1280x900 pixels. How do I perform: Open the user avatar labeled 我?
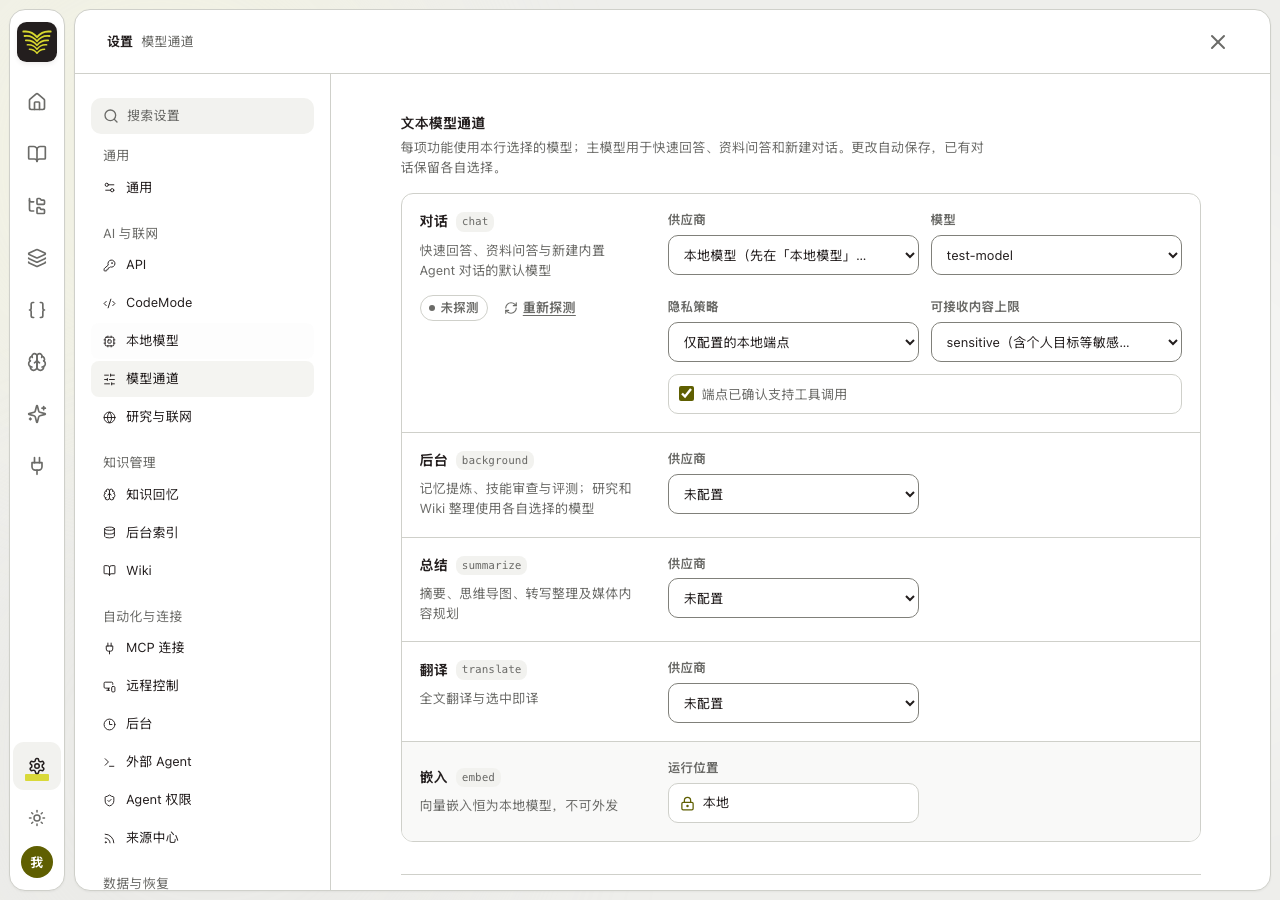coord(37,862)
